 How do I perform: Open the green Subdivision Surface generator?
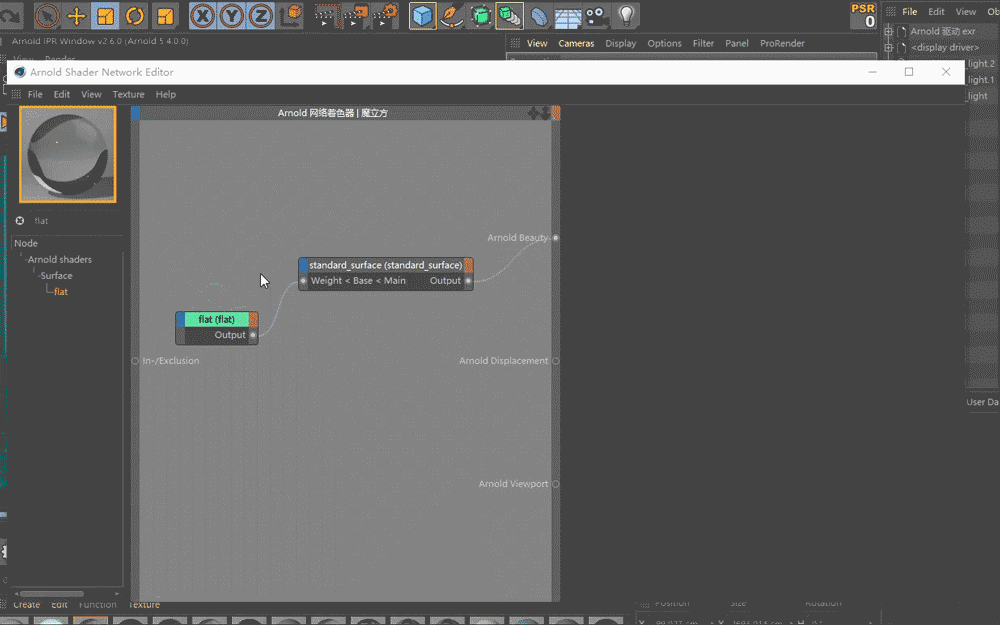pyautogui.click(x=480, y=15)
